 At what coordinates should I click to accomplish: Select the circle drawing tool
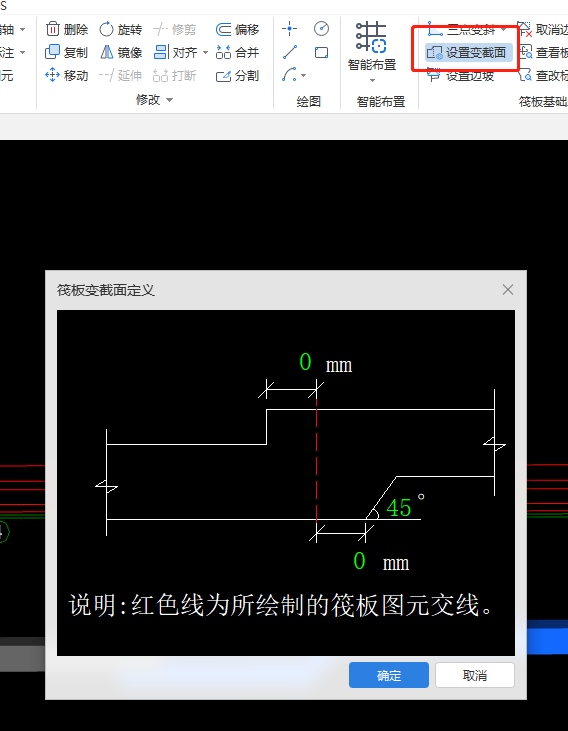(x=321, y=29)
